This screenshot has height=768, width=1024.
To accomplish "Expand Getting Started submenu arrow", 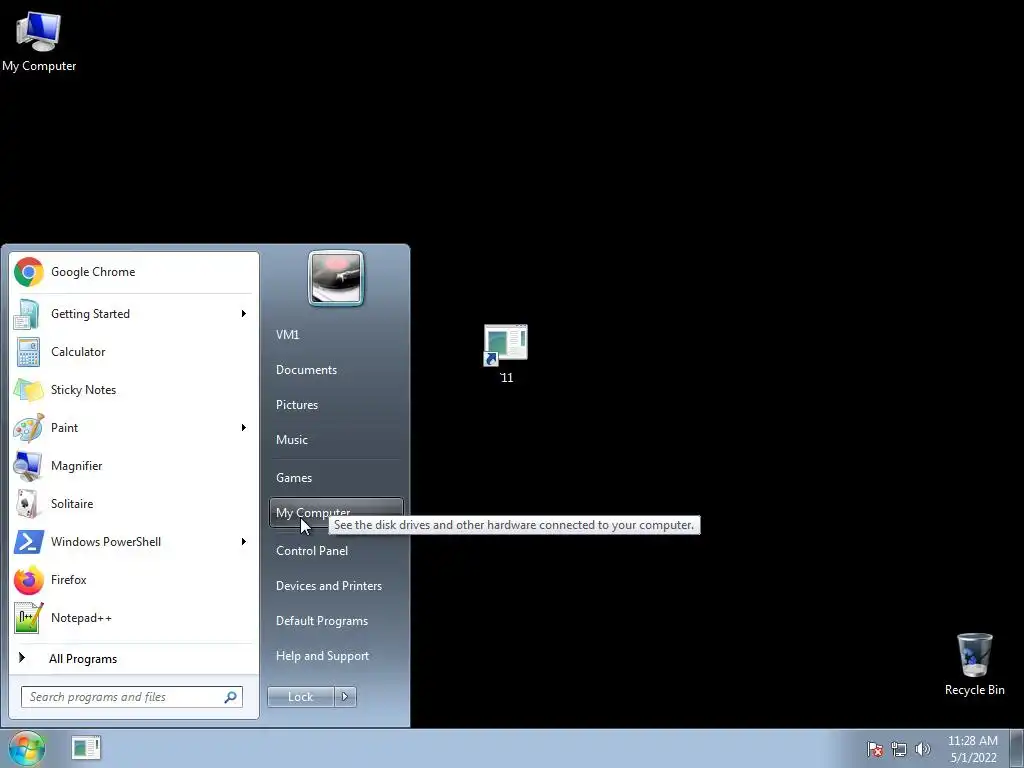I will point(244,314).
